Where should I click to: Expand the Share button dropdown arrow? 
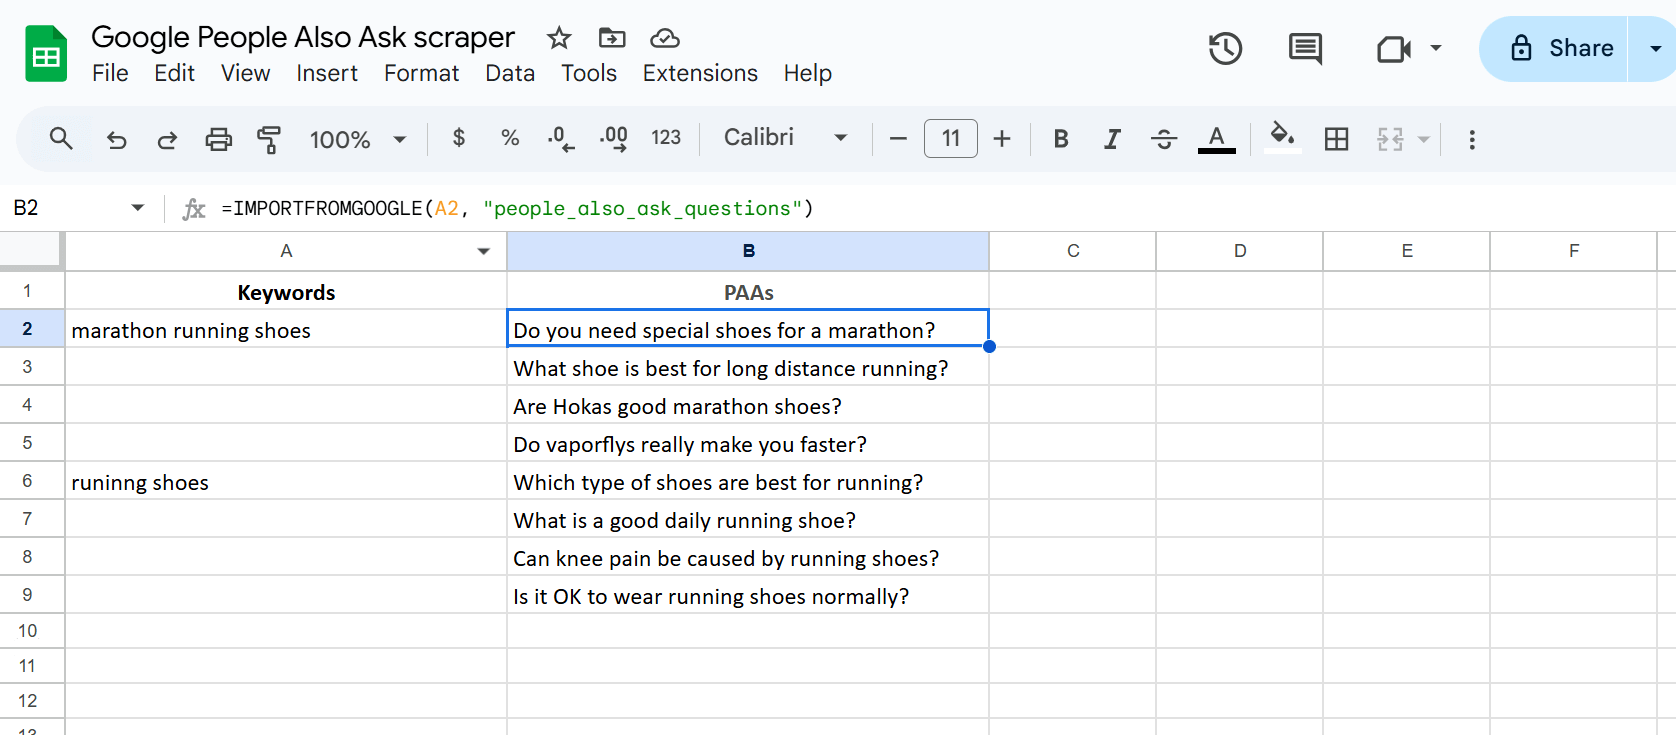coord(1655,48)
